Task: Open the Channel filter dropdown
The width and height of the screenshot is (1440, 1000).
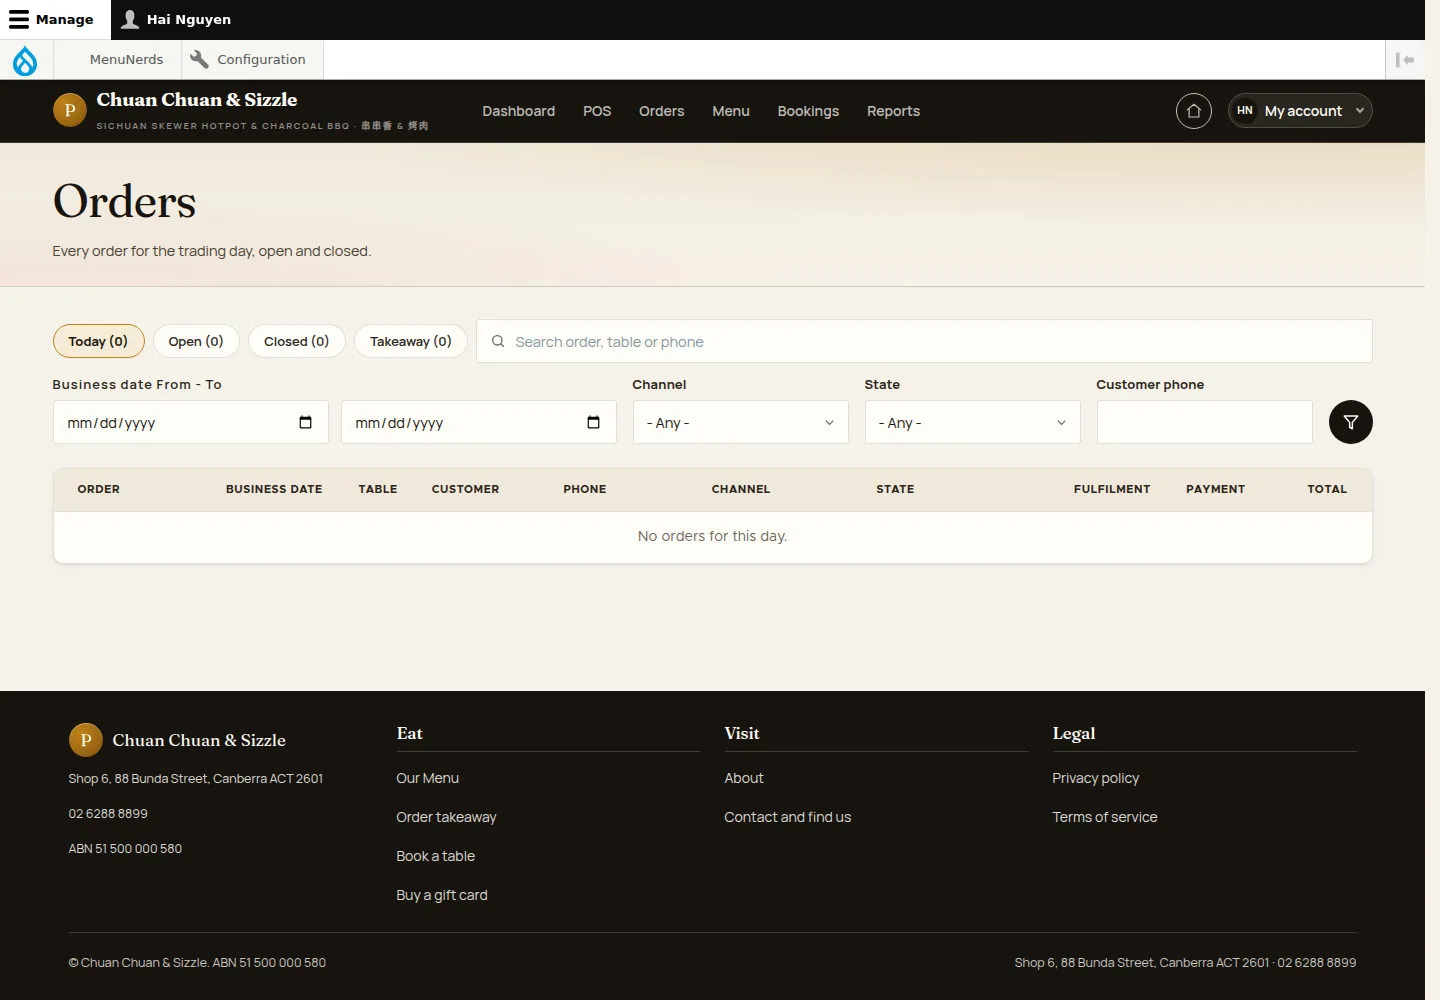Action: pos(741,422)
